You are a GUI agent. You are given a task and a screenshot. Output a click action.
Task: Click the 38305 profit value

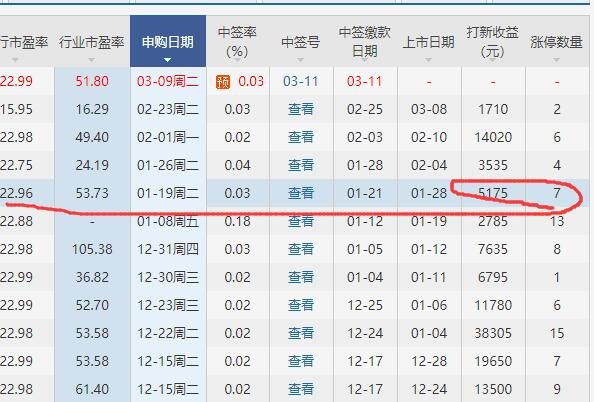(x=493, y=333)
